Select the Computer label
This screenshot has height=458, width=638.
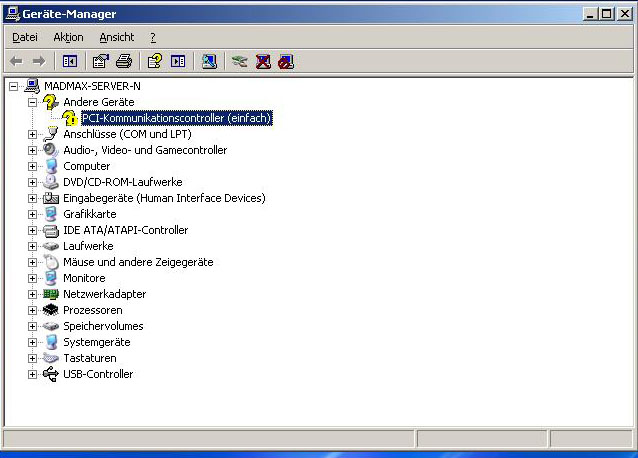(87, 166)
